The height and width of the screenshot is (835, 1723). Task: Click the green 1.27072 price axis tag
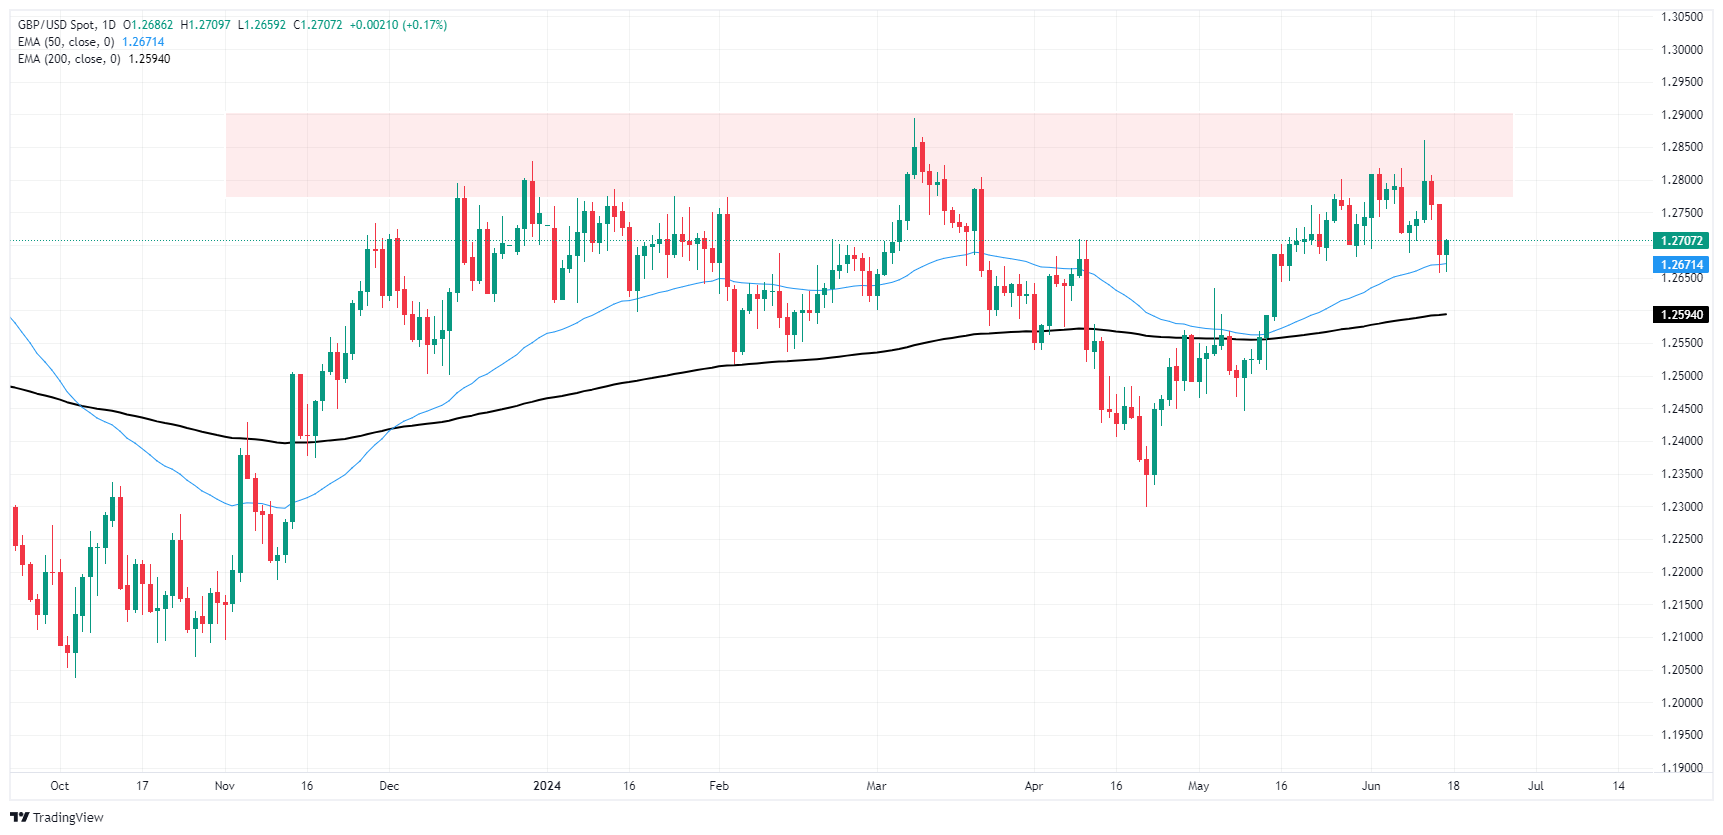1681,241
